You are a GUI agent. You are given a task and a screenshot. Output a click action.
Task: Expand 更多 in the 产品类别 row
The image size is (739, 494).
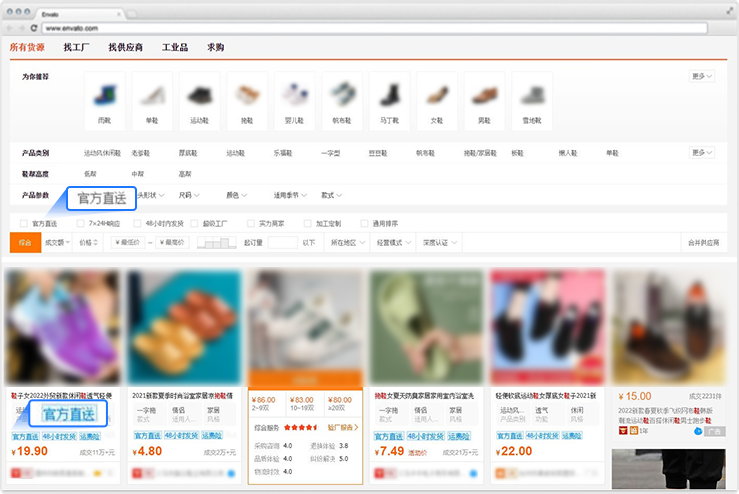[702, 153]
